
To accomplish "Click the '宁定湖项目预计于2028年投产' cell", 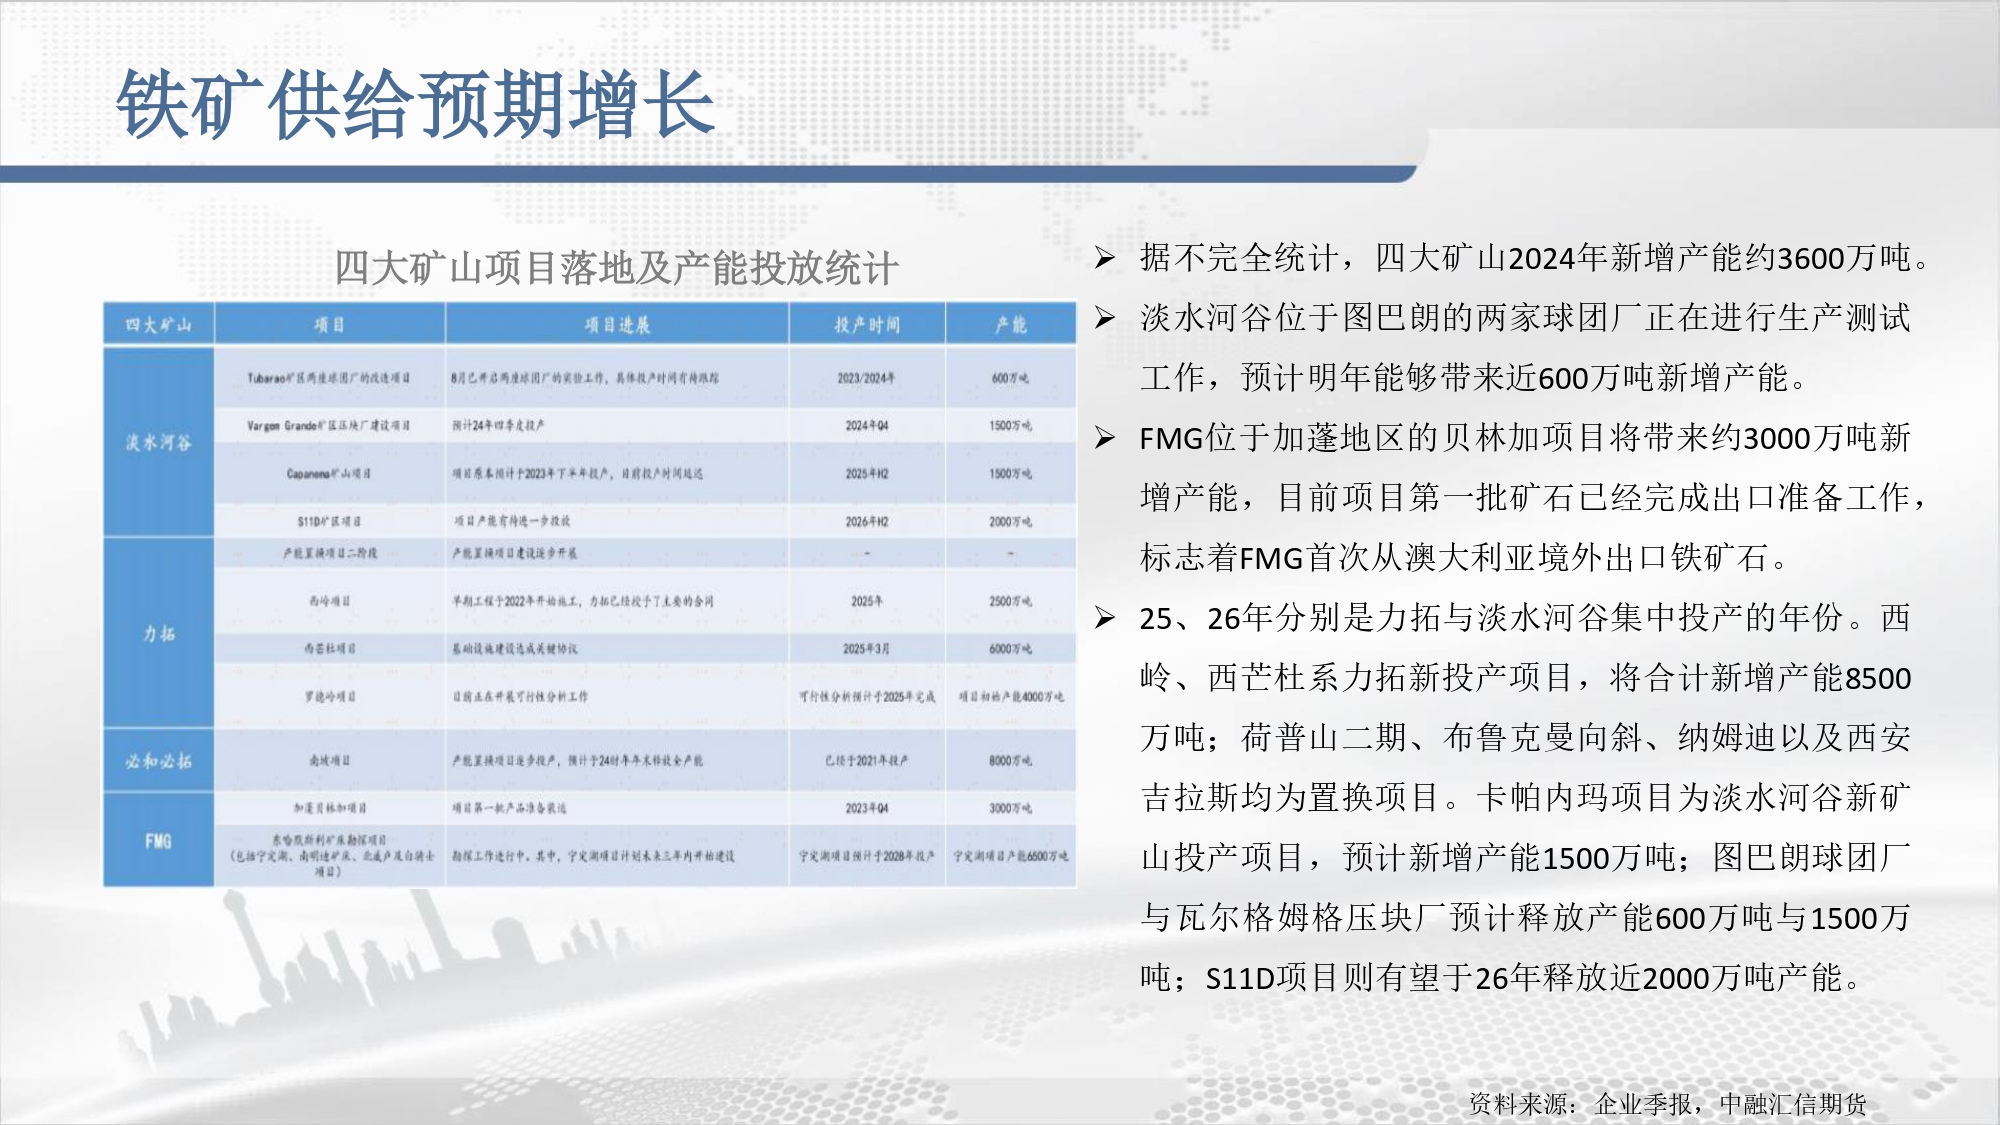I will (867, 856).
